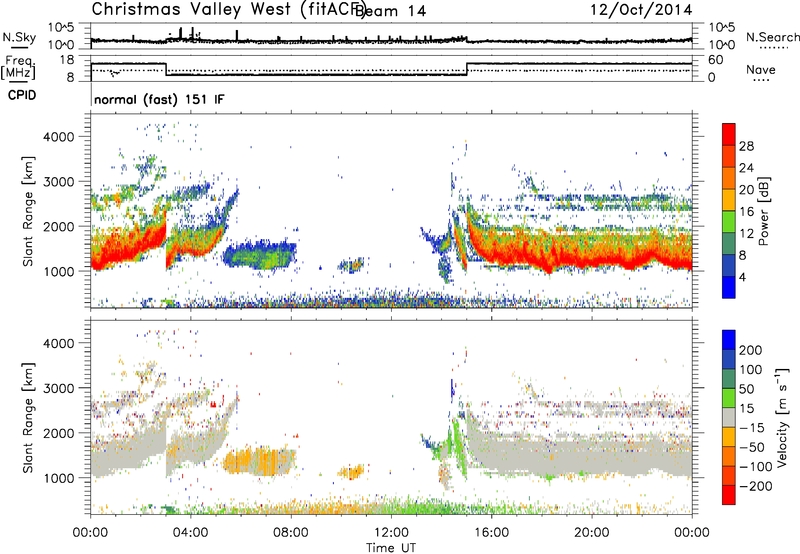Click the '4000' tick on power panel axis
800x554 pixels.
59,137
